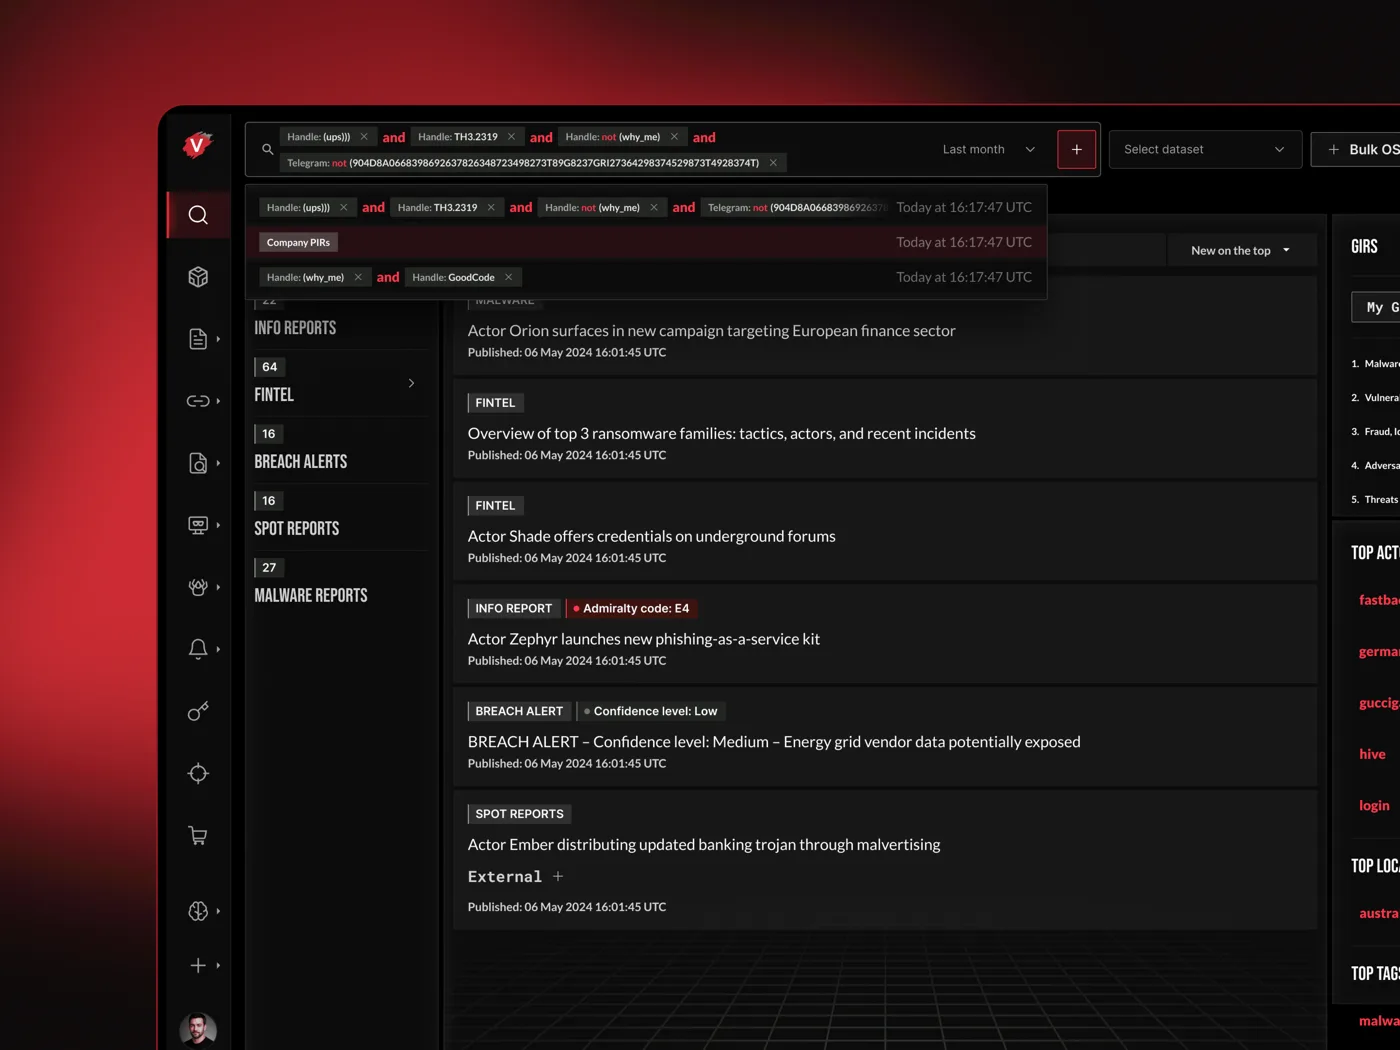Open the Search section in the sidebar
This screenshot has height=1050, width=1400.
pos(198,215)
